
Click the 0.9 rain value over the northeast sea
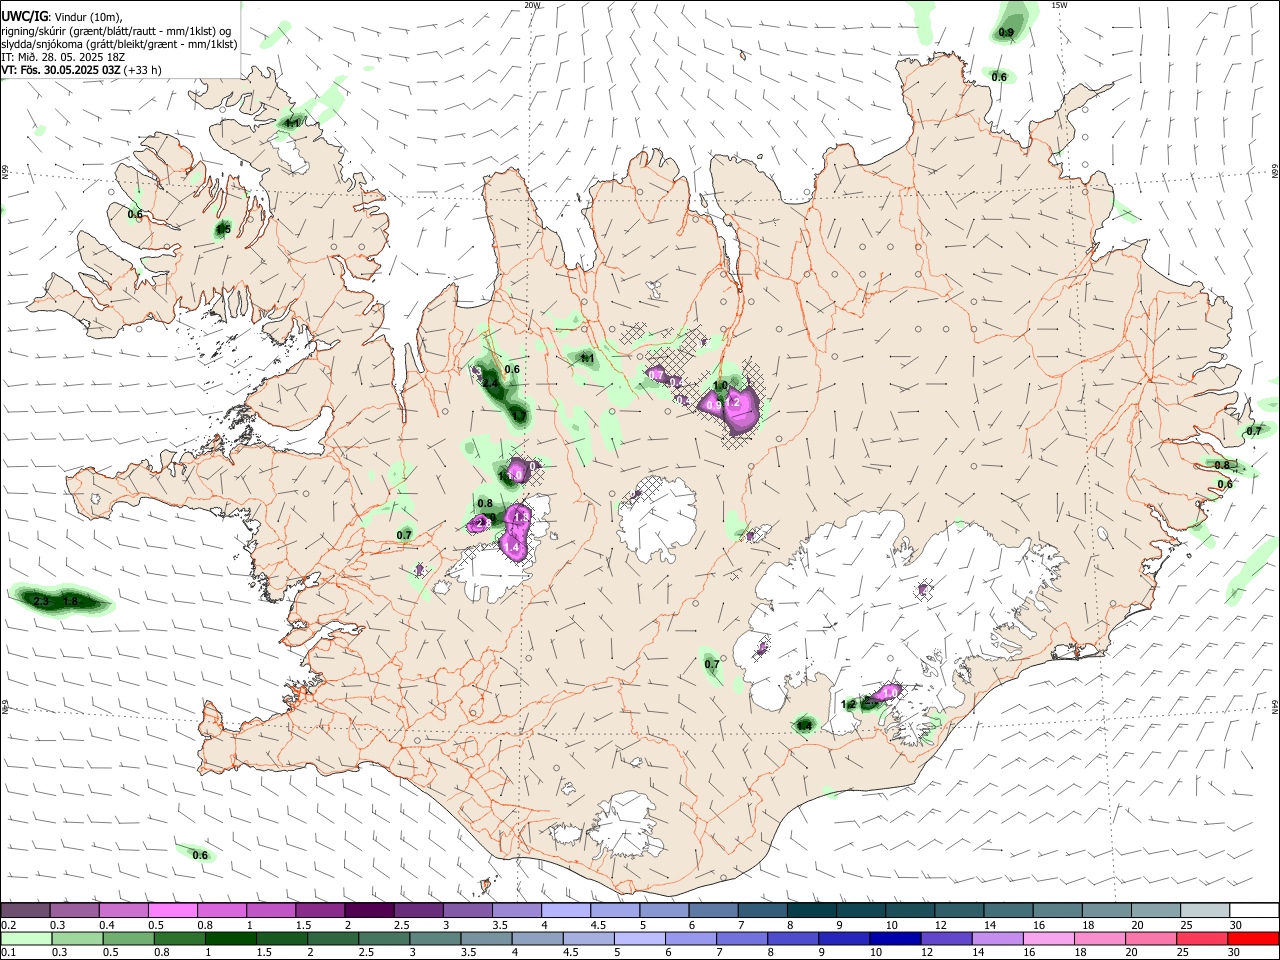1006,33
